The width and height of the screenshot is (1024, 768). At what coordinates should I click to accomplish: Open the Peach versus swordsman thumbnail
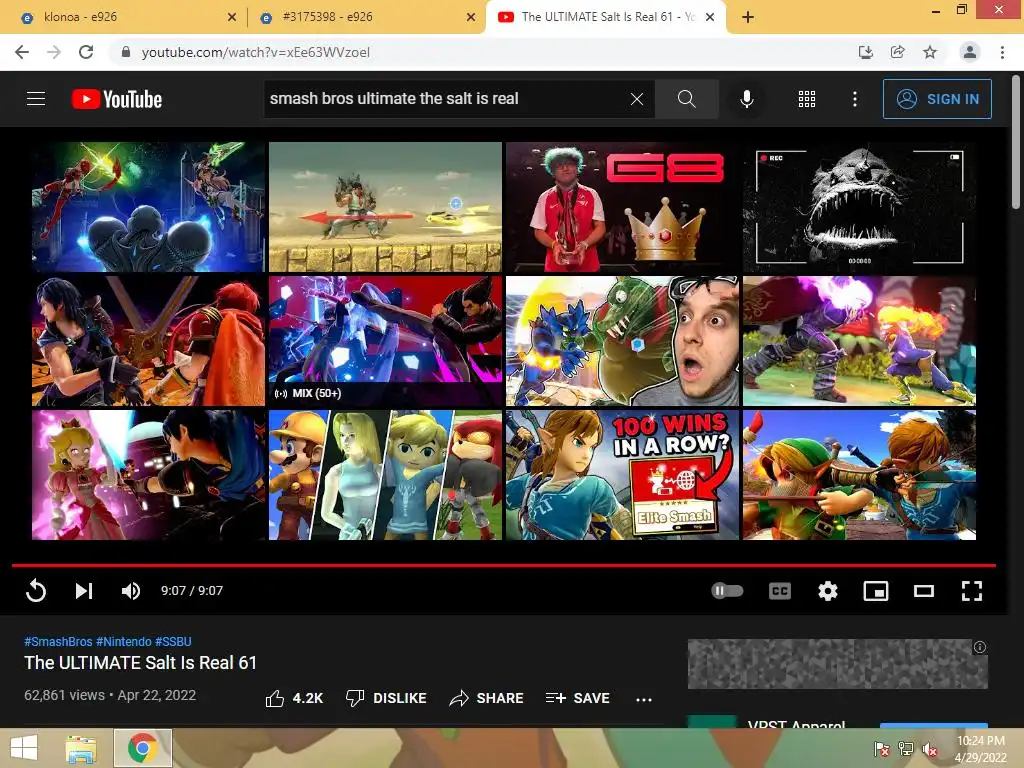(x=148, y=475)
